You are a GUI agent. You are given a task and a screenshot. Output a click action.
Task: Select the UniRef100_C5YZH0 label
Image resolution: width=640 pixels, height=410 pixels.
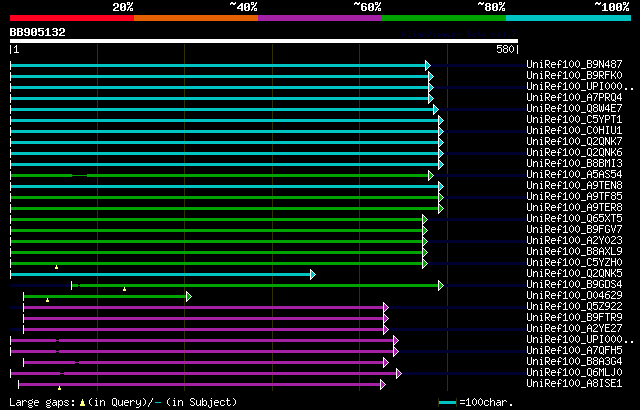574,263
